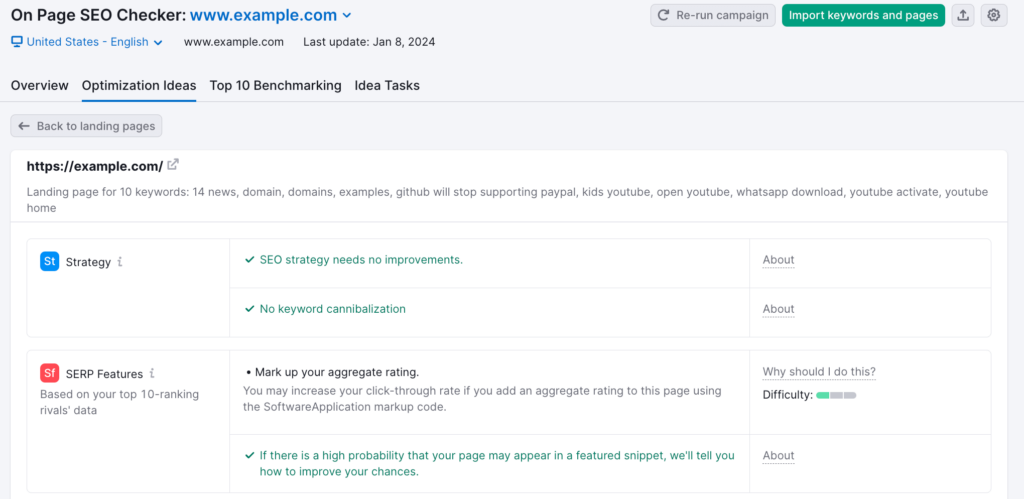Click Why should I do this? link
1024x499 pixels.
[x=819, y=372]
